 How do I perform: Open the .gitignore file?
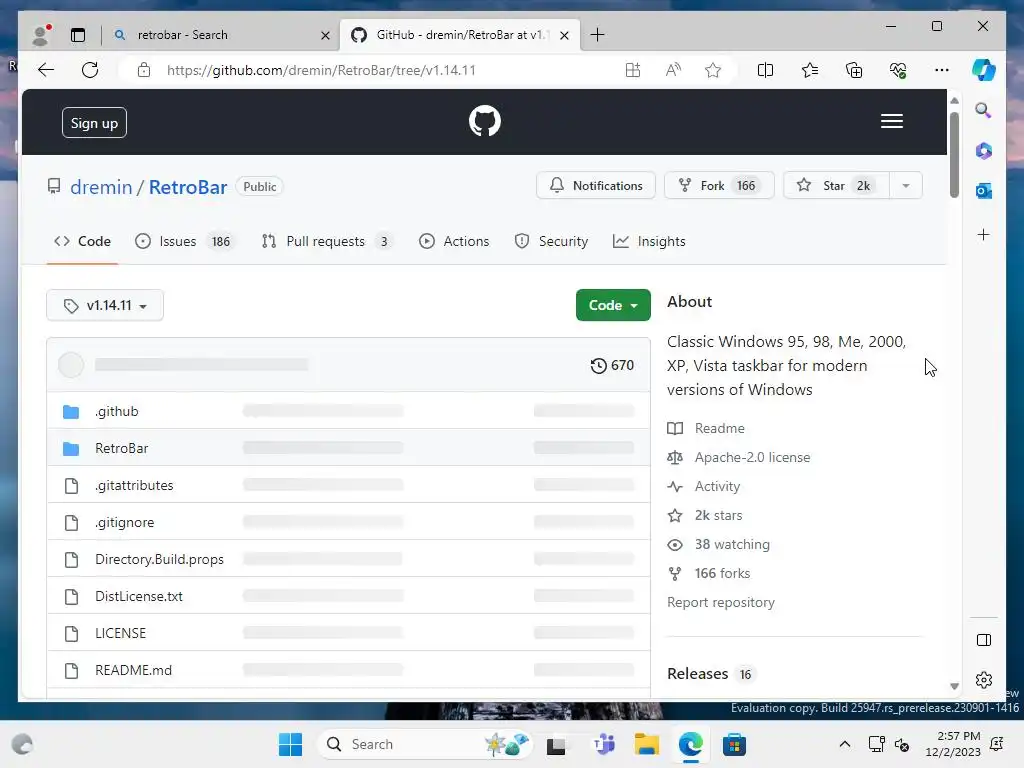125,522
